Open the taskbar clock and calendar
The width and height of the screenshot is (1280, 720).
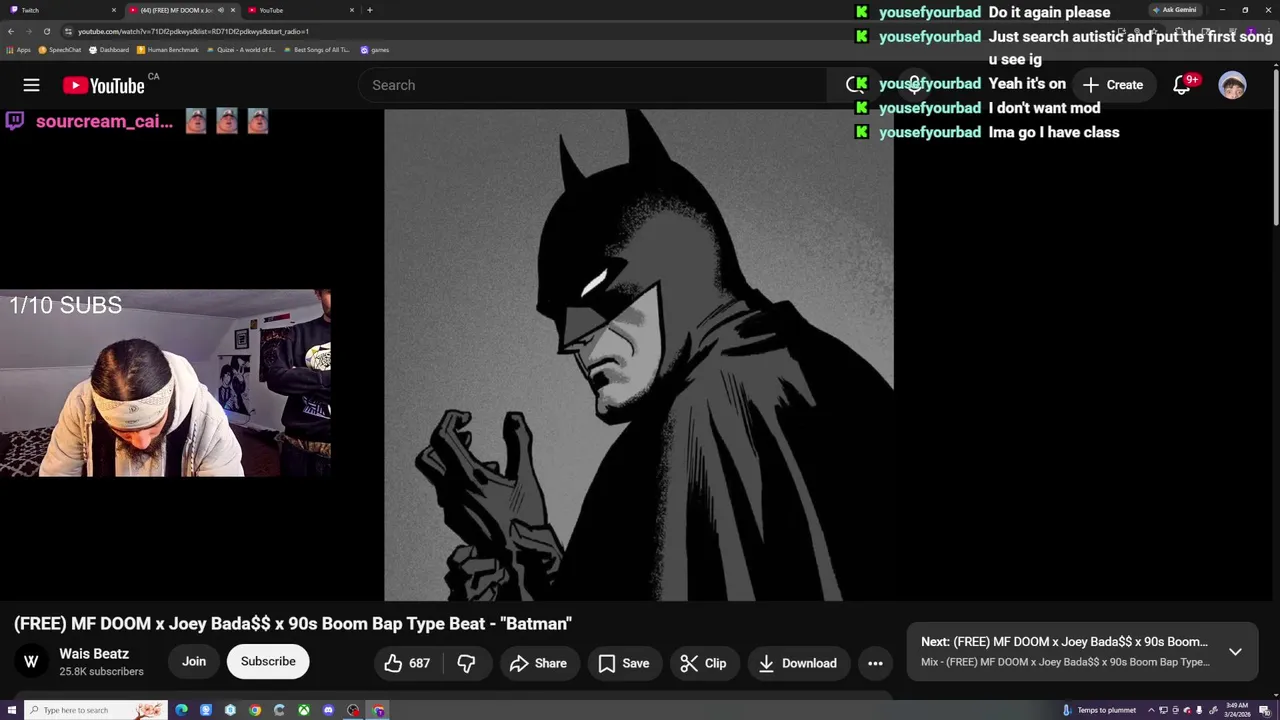coord(1236,710)
